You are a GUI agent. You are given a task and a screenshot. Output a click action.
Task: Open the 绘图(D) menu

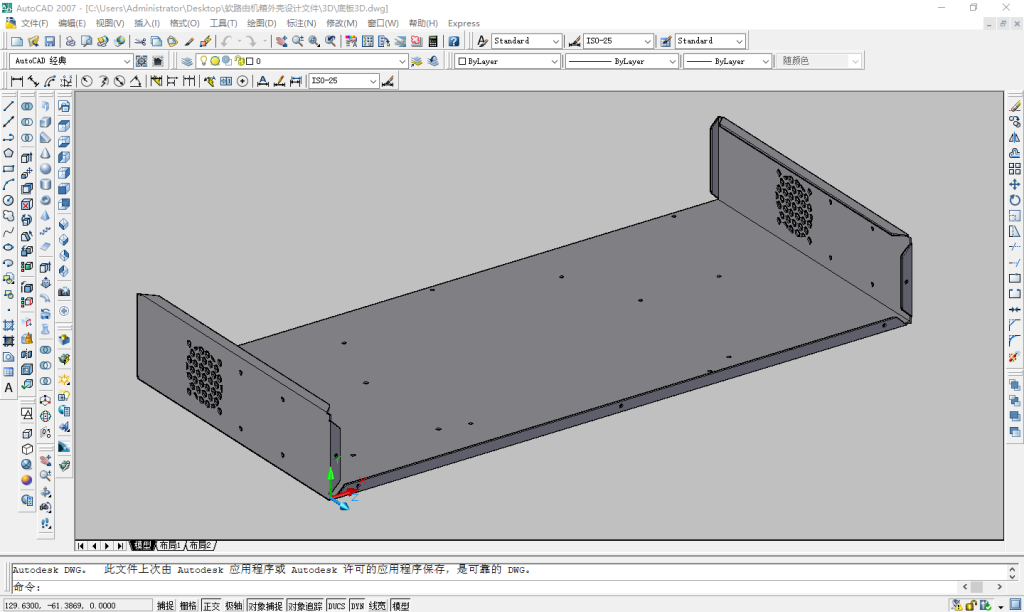pyautogui.click(x=261, y=23)
